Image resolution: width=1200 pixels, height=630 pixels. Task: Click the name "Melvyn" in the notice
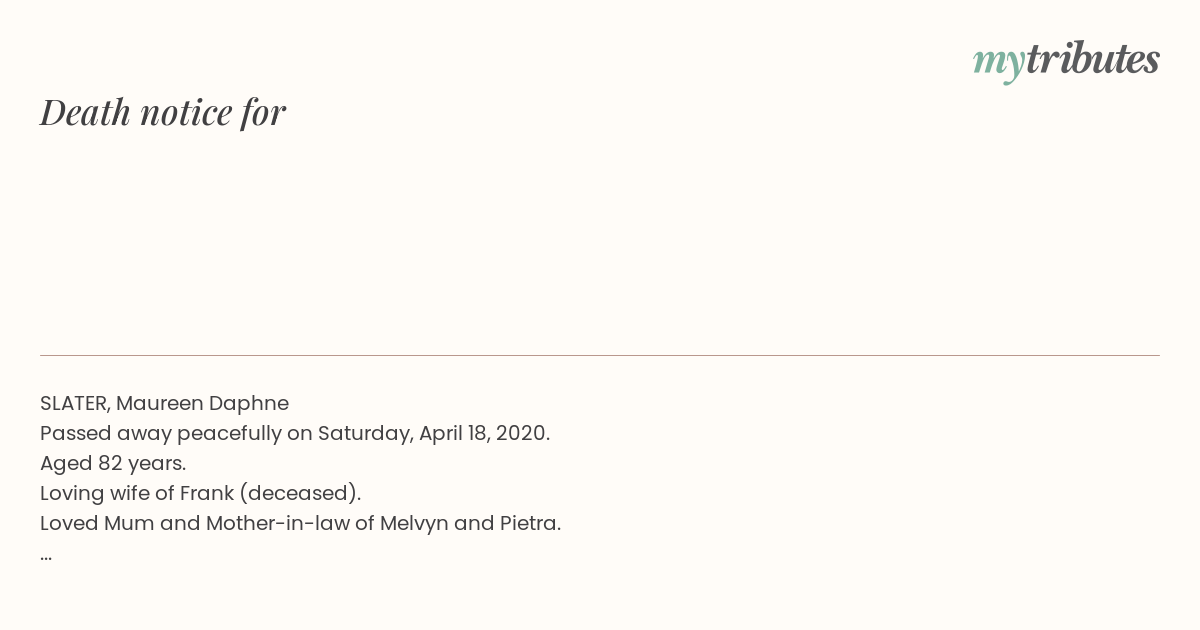414,523
